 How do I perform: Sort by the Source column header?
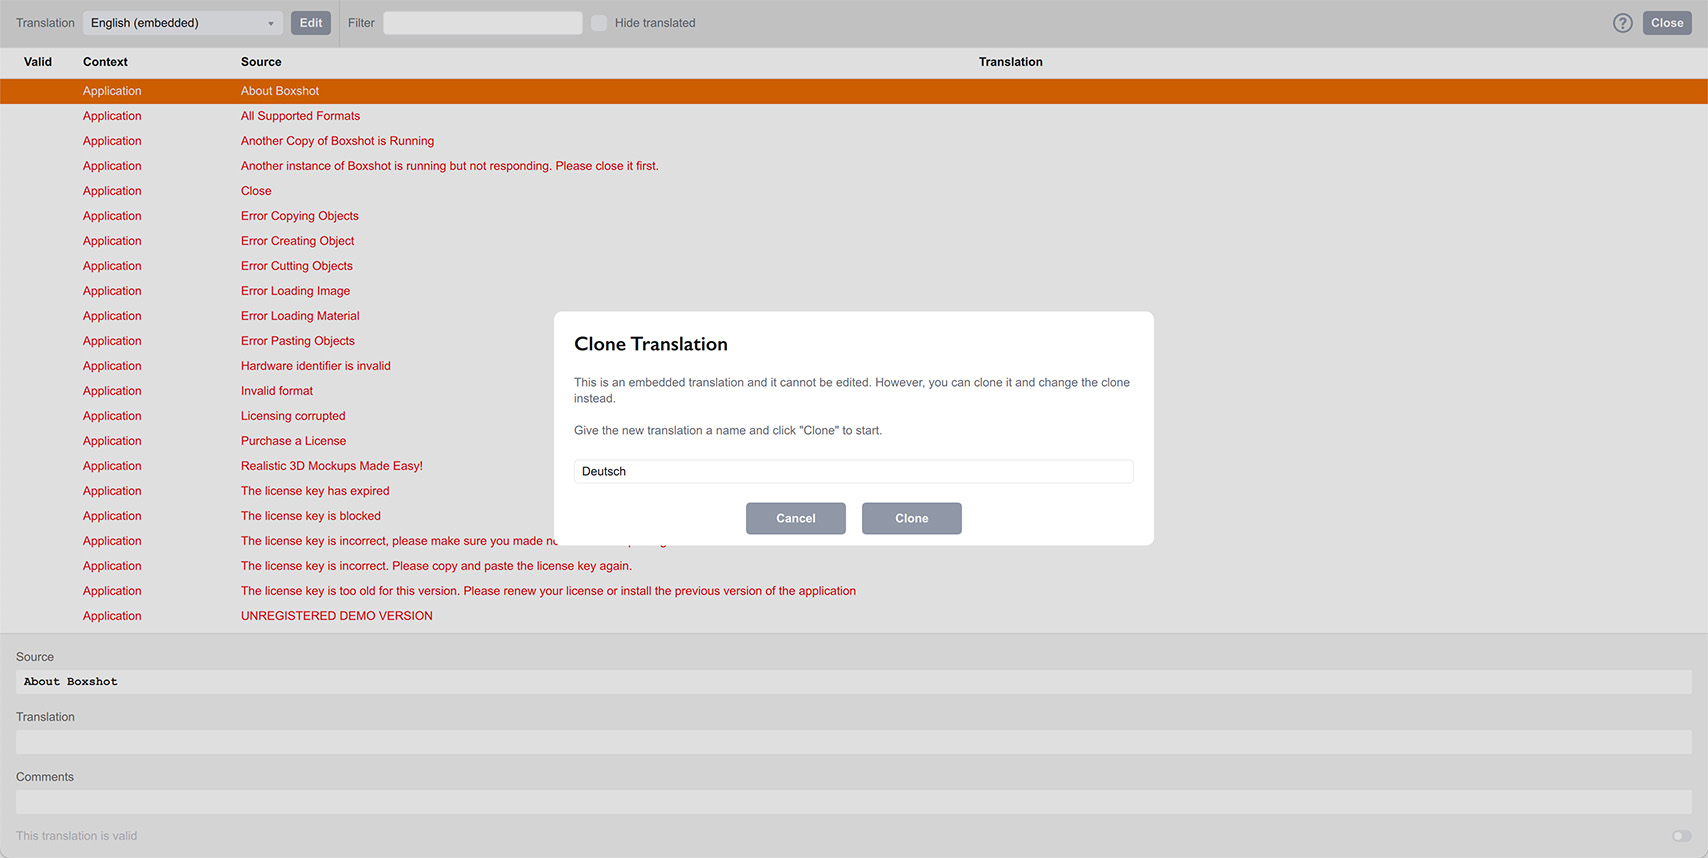[261, 62]
